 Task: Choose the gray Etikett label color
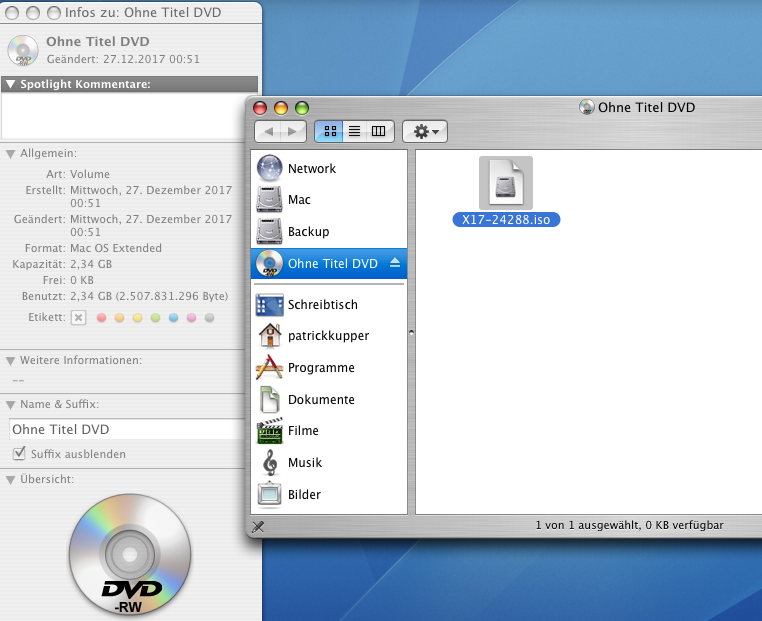[209, 318]
